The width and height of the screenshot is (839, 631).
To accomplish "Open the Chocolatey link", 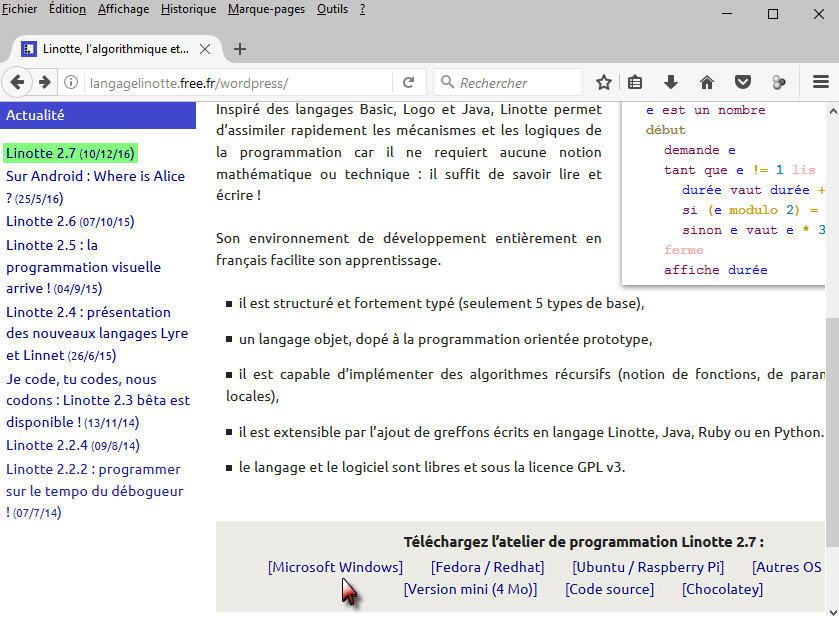I will click(x=722, y=589).
